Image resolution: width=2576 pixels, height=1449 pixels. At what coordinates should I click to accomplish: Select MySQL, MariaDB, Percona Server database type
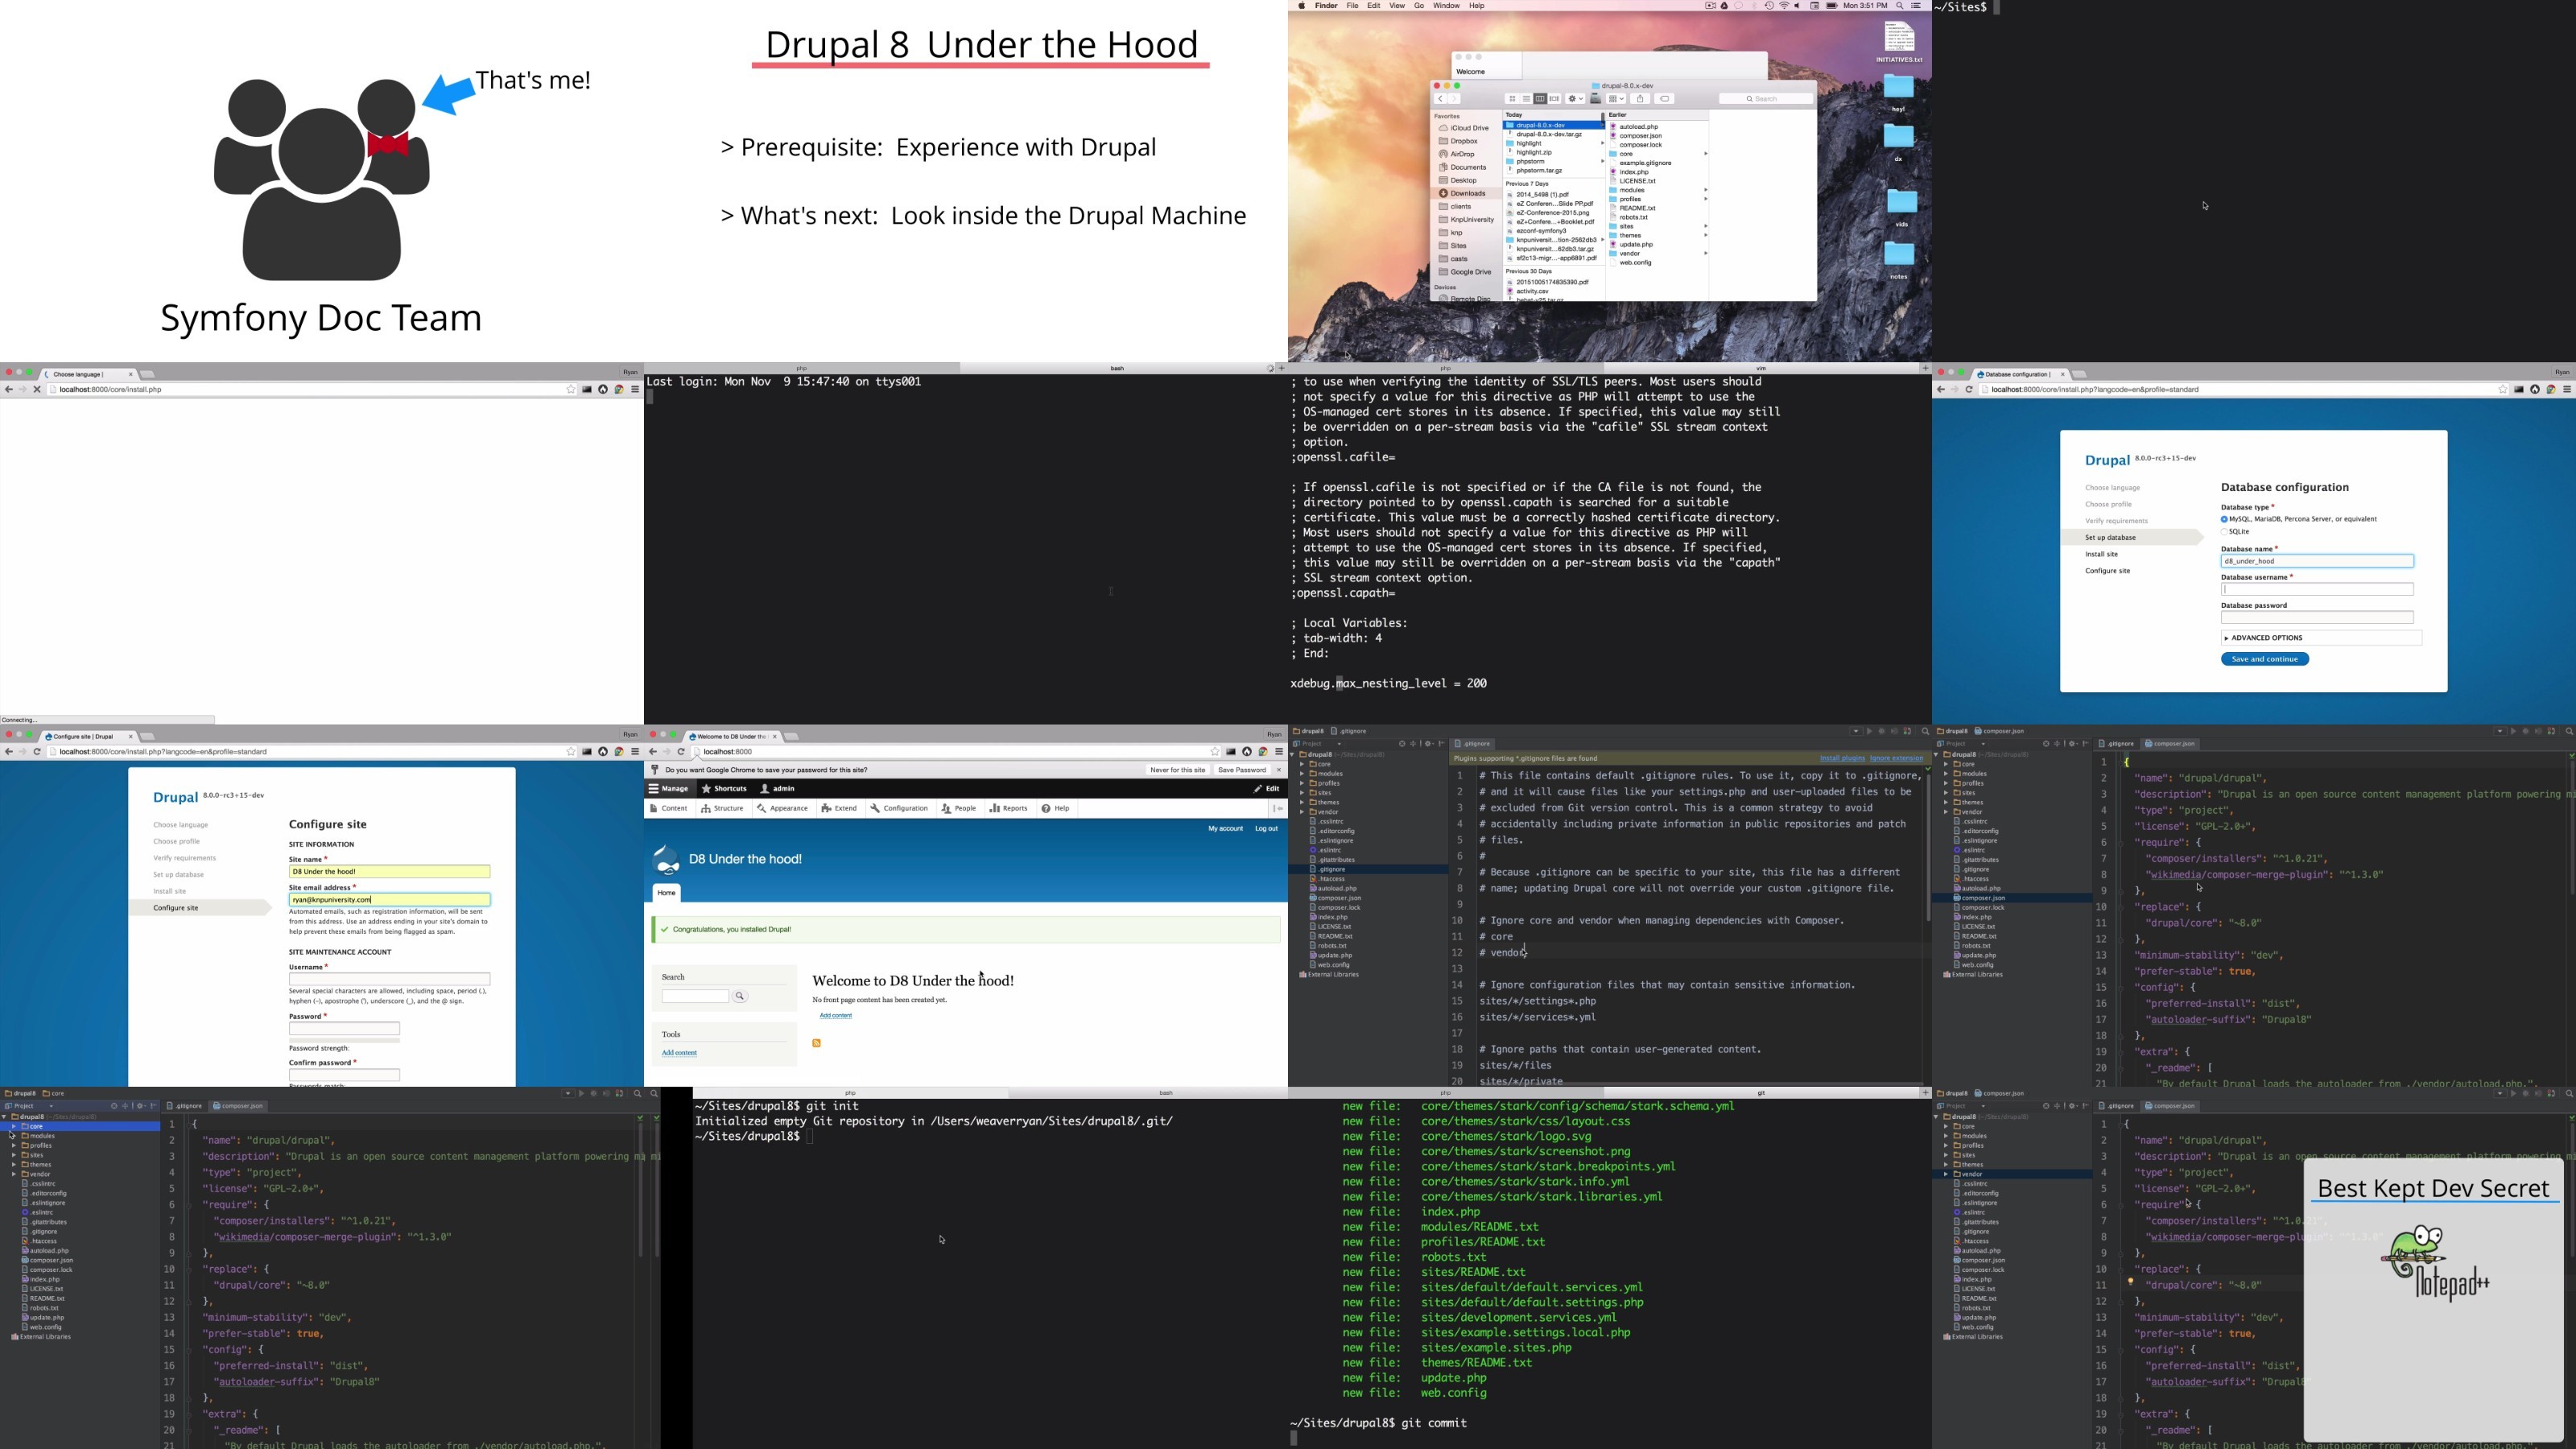click(2224, 519)
